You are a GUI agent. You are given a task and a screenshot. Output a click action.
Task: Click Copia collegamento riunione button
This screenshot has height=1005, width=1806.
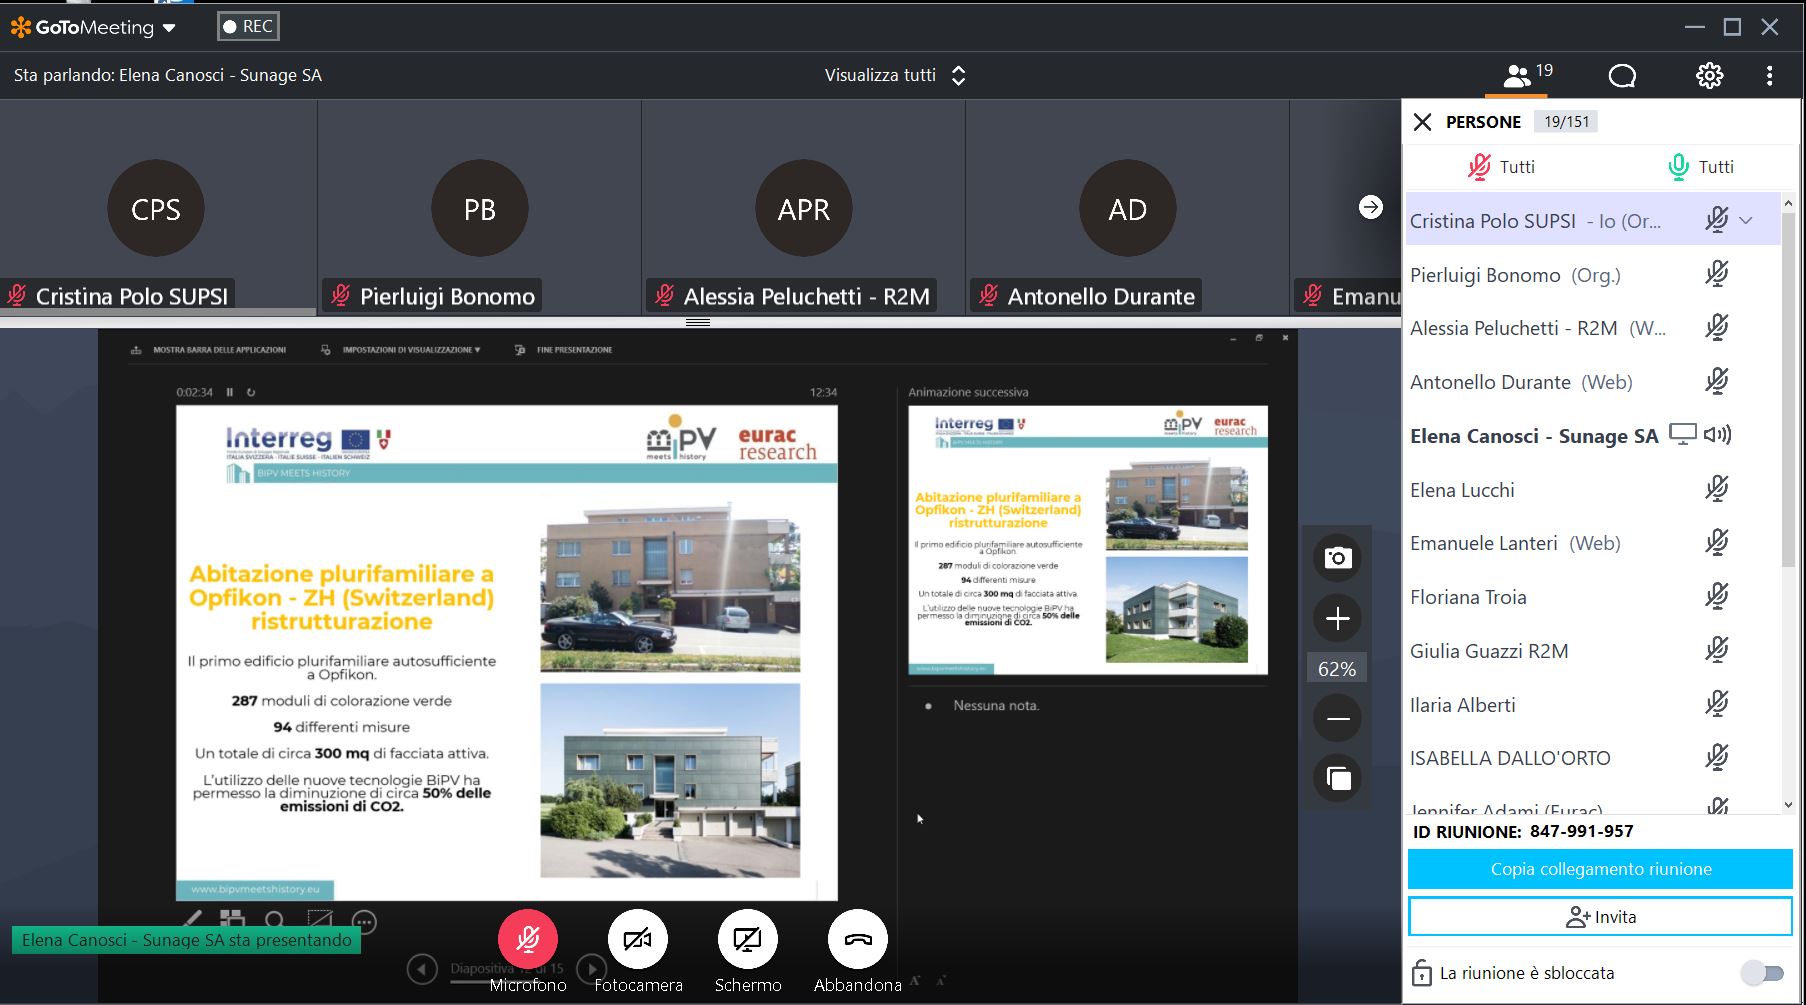coord(1600,869)
